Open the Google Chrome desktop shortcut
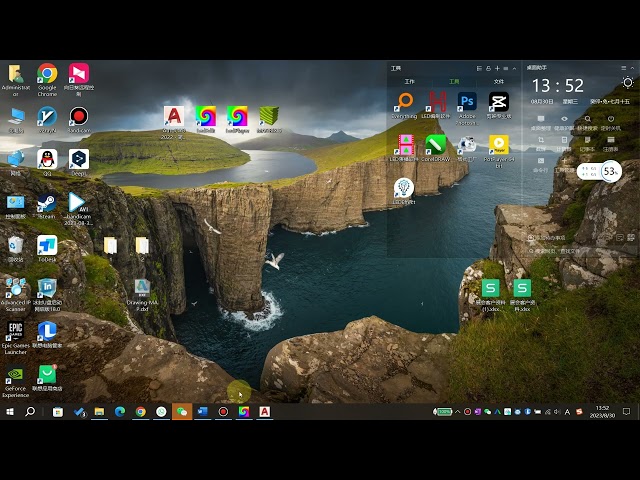This screenshot has width=640, height=480. (x=47, y=74)
